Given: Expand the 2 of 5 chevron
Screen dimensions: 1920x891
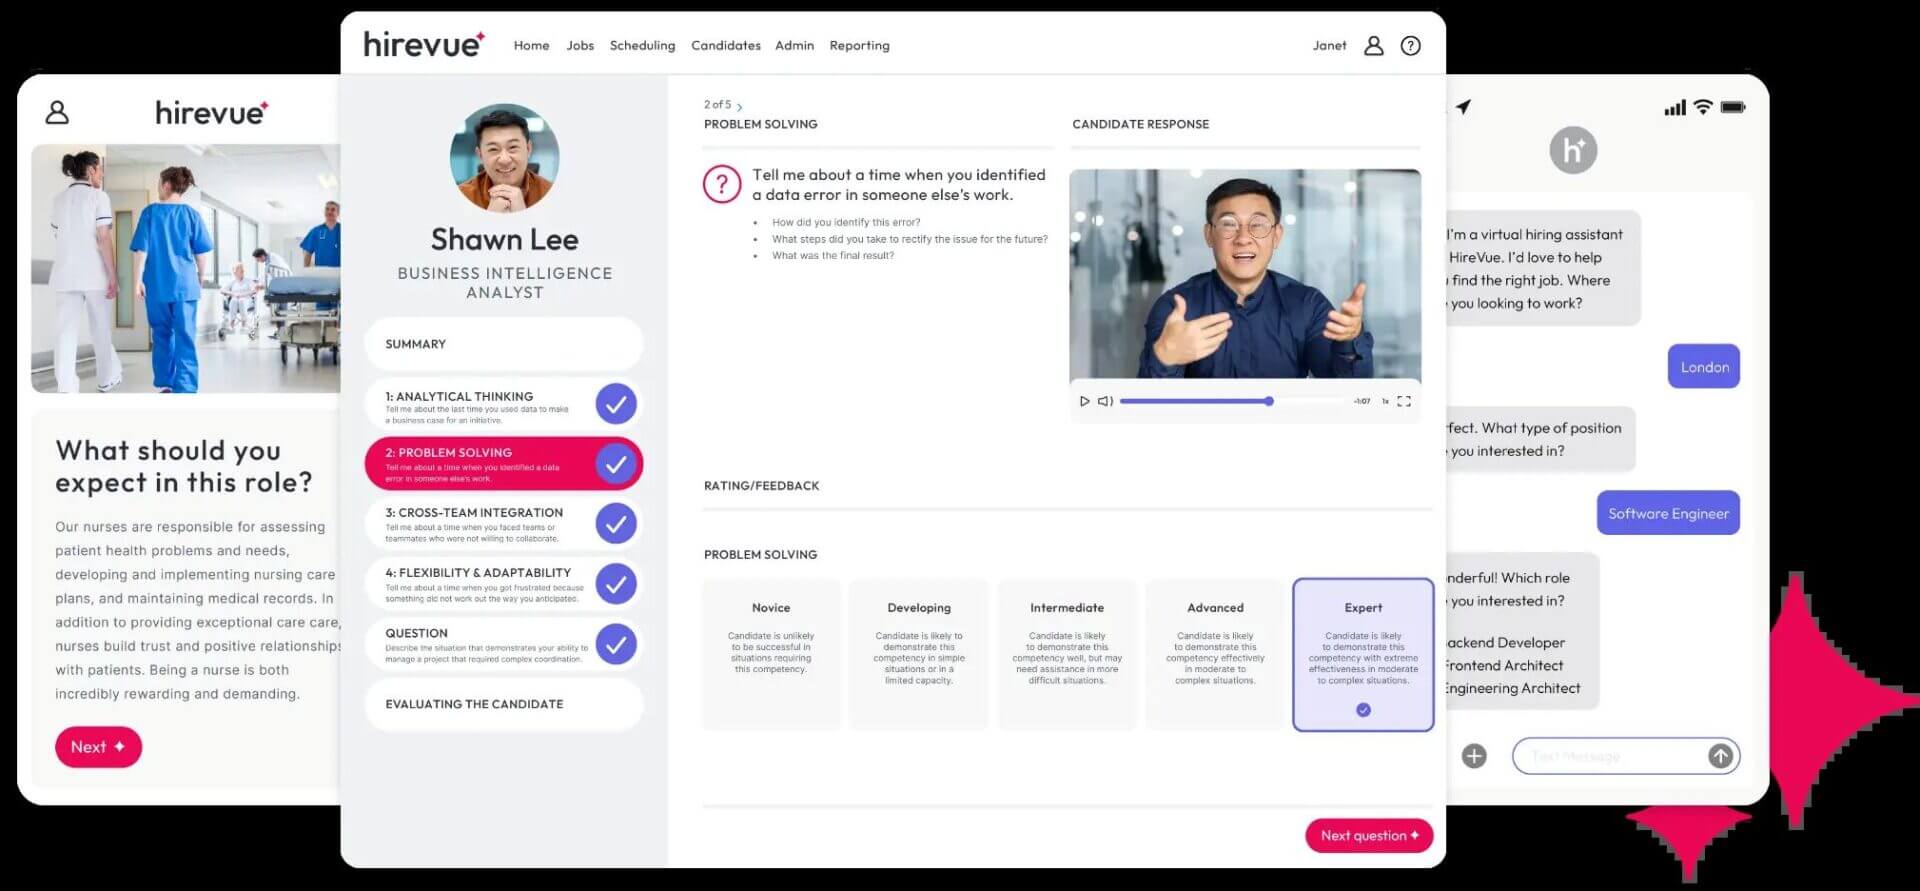Looking at the screenshot, I should click(x=739, y=106).
